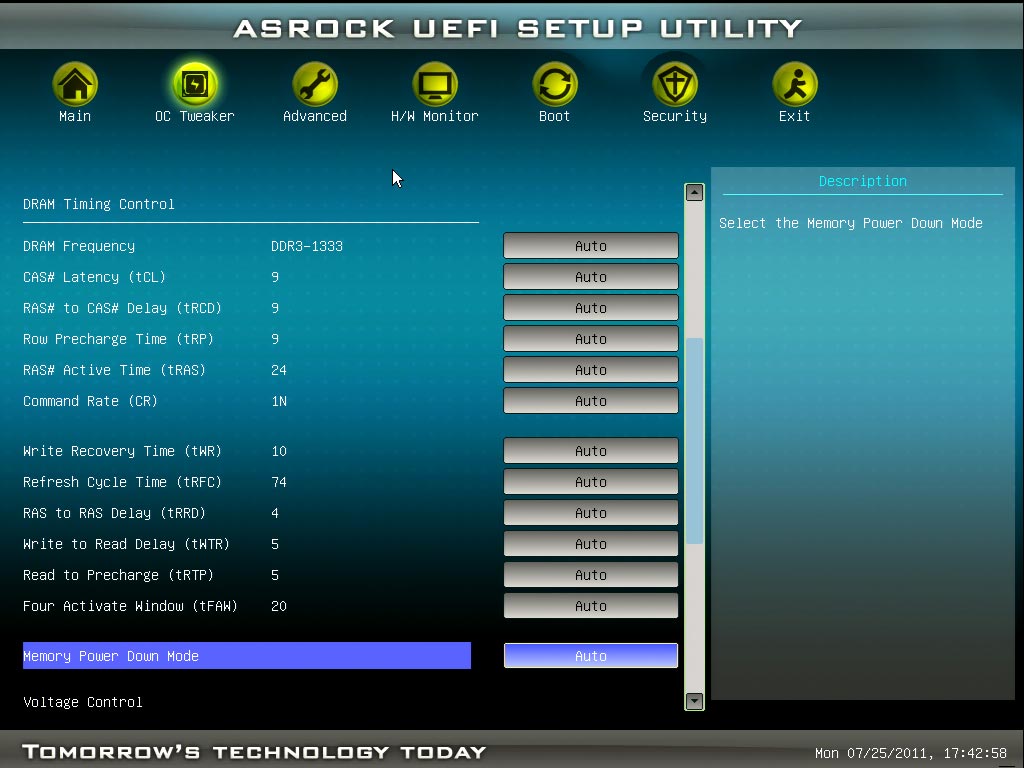Open the RAS# to CAS# Delay Auto selector

pos(591,308)
